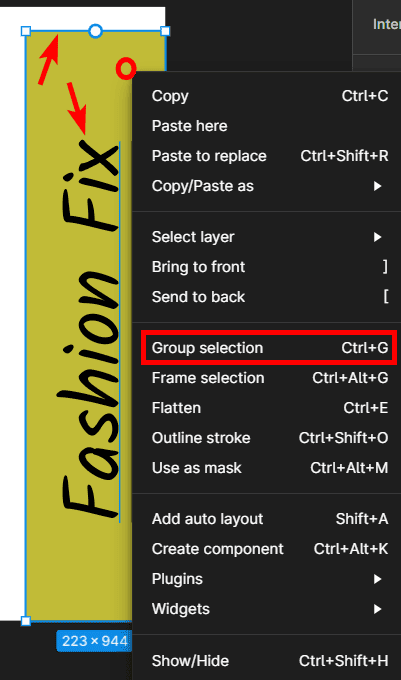Expand Copy/Paste as submenu arrow
Image resolution: width=401 pixels, height=680 pixels.
click(377, 186)
